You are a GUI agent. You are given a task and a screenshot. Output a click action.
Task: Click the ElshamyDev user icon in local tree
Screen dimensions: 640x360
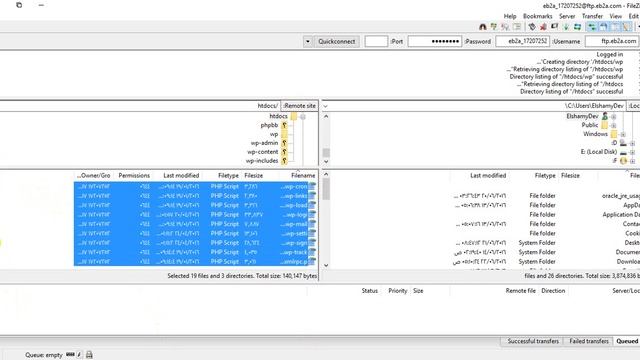(605, 116)
